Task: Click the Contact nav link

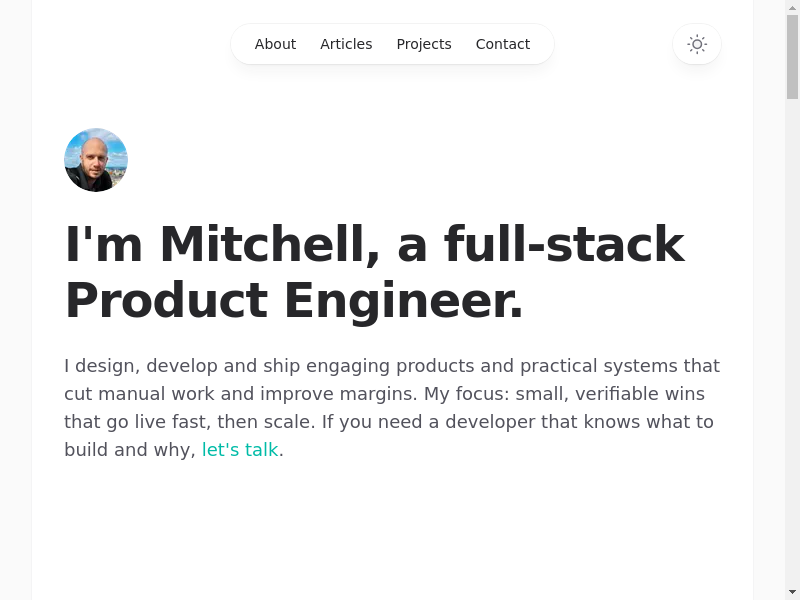Action: coord(503,44)
